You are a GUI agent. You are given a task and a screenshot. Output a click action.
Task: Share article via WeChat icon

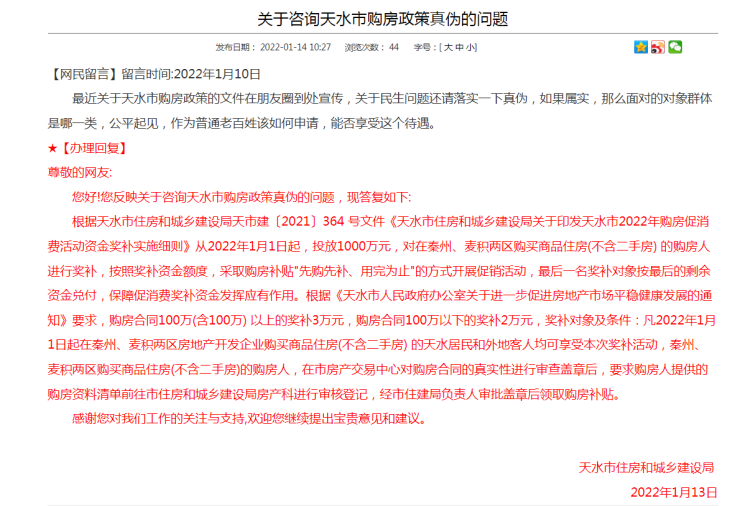[675, 47]
